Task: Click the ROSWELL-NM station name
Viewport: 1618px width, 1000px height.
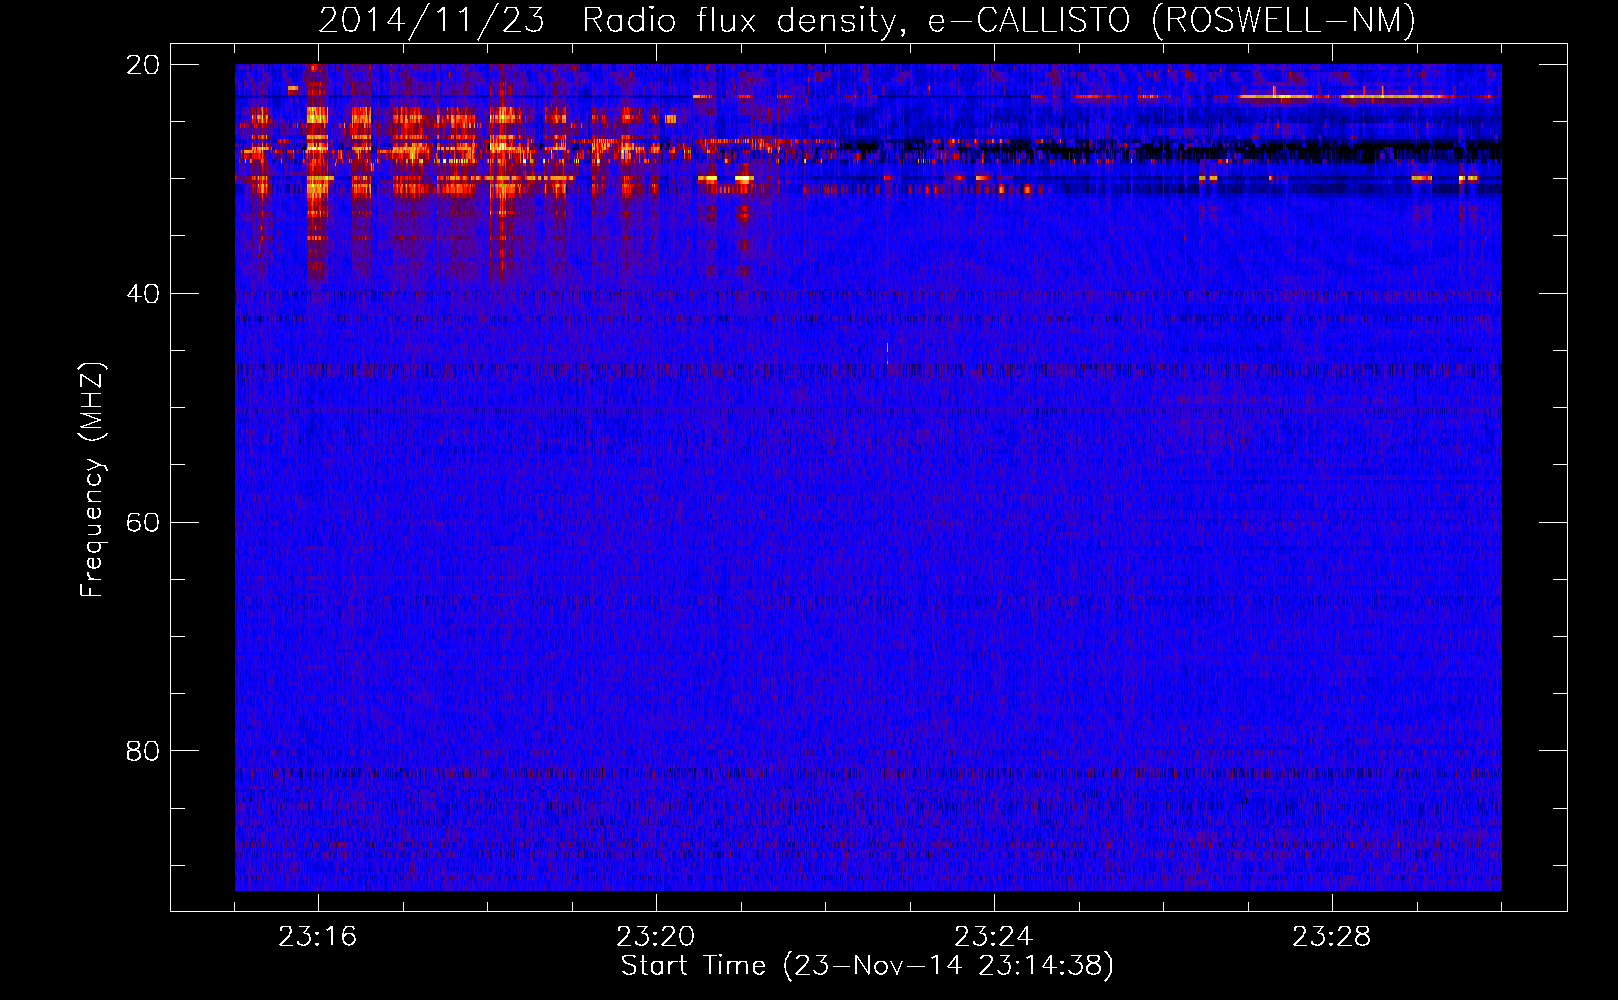Action: (1284, 20)
